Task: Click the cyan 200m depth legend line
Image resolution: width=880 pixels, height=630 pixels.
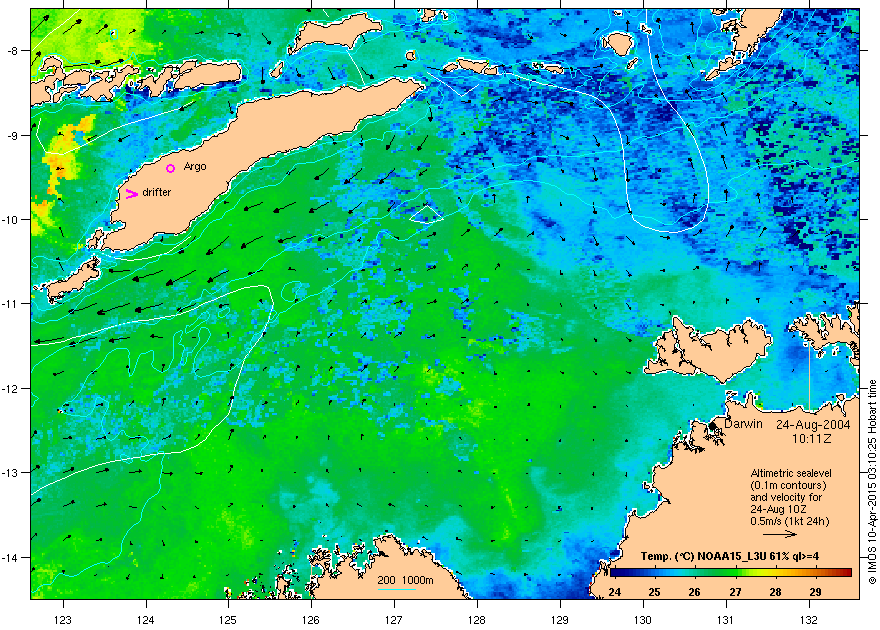Action: tap(396, 589)
